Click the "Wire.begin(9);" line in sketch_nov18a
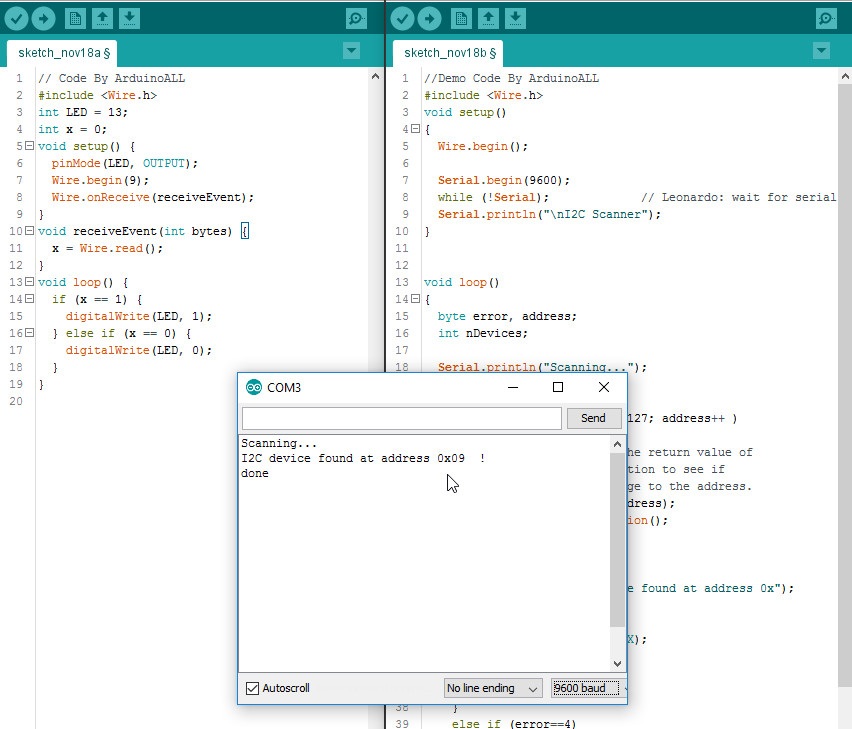Viewport: 852px width, 729px height. 100,180
